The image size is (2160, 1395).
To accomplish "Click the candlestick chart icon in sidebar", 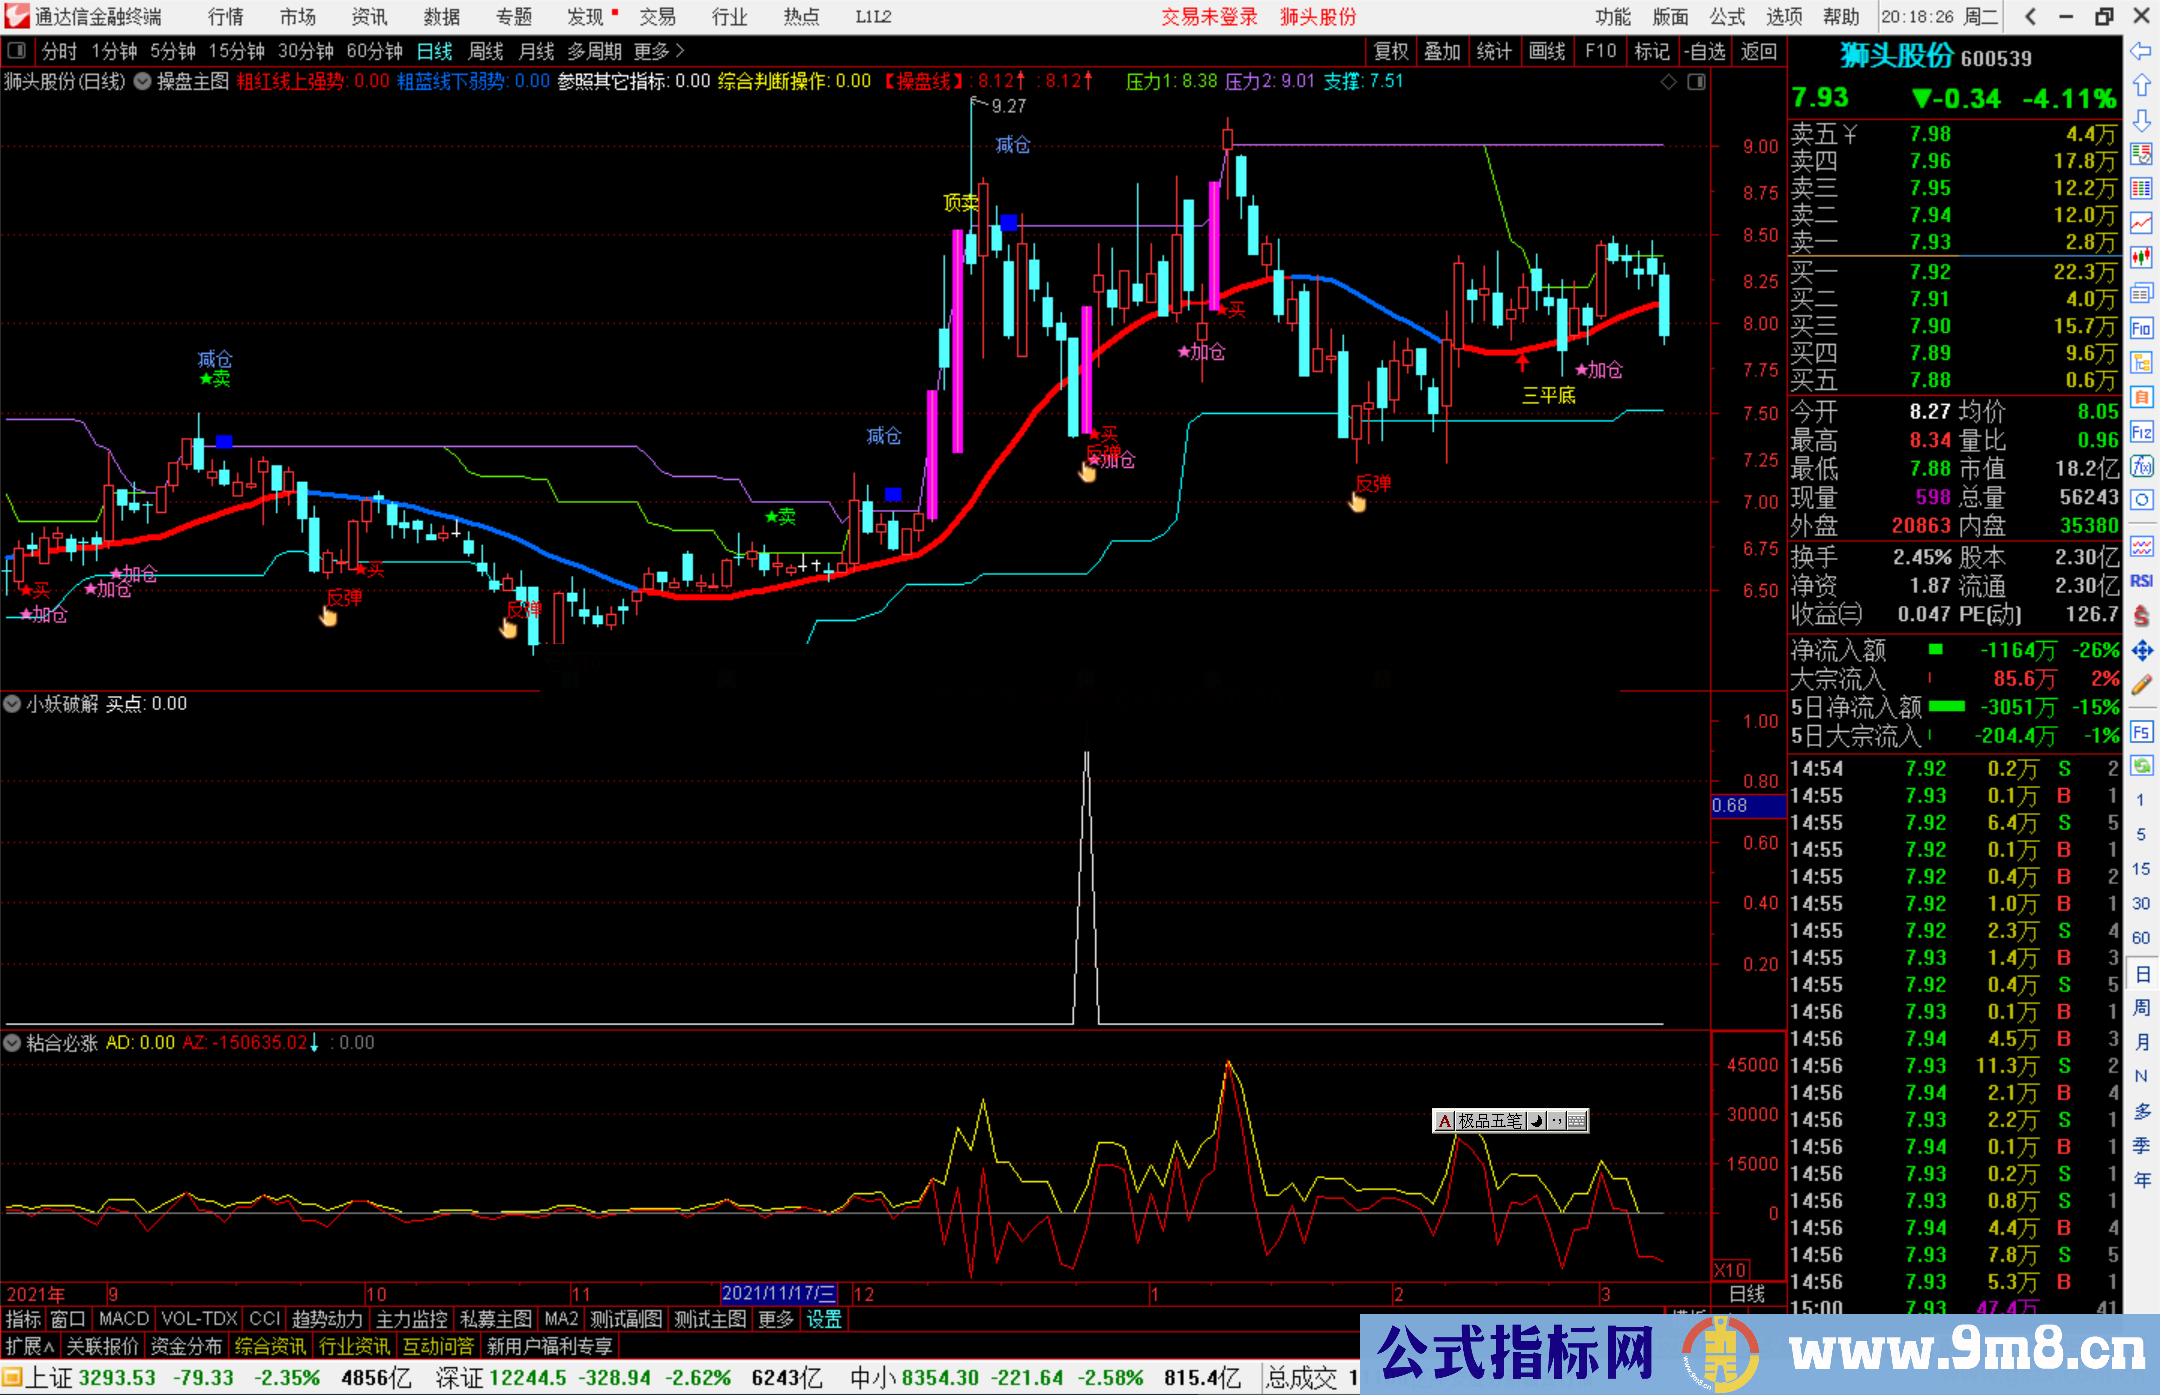I will [x=2141, y=257].
